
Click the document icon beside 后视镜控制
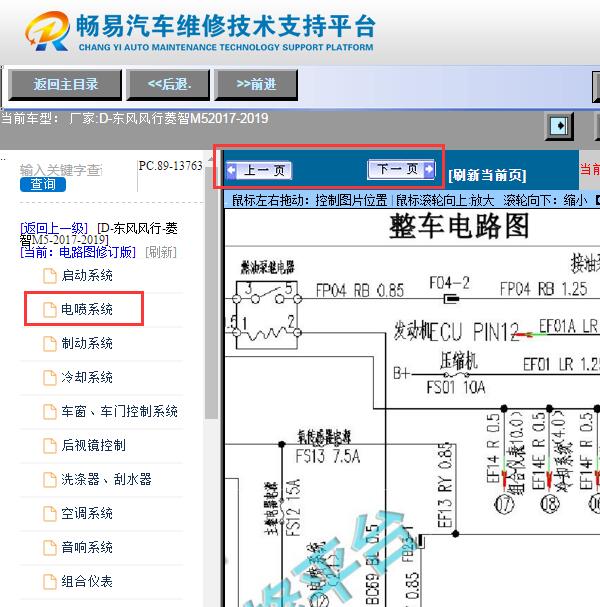click(x=50, y=446)
